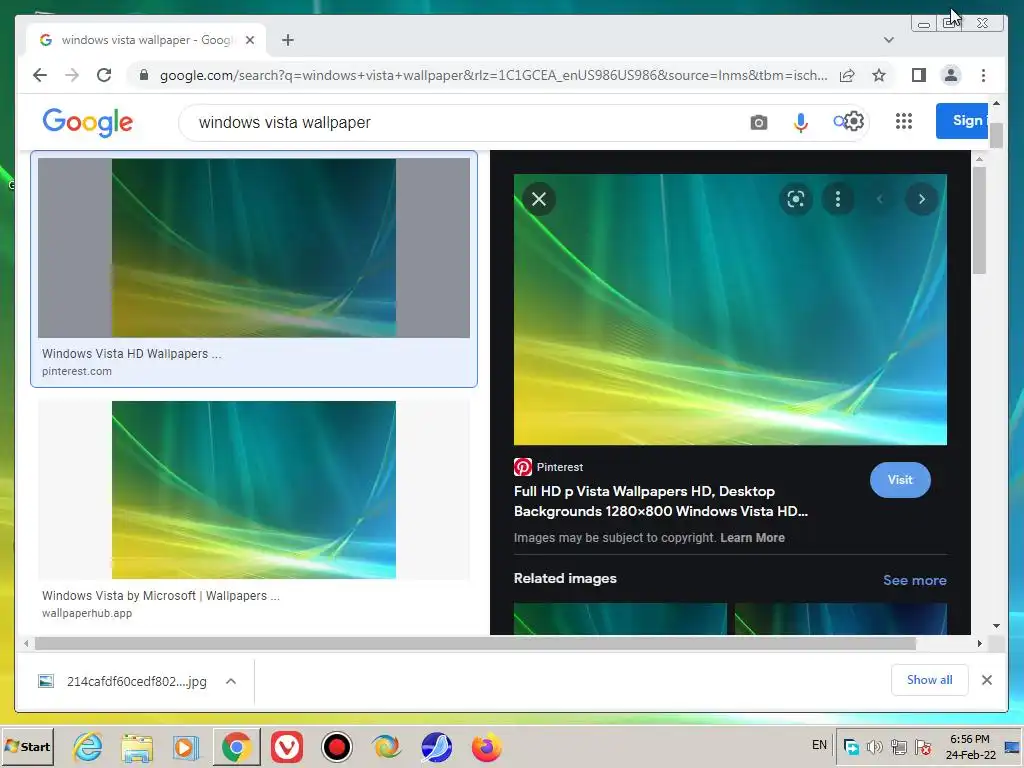Open the Learn More copyright link
The image size is (1024, 768).
pyautogui.click(x=752, y=537)
